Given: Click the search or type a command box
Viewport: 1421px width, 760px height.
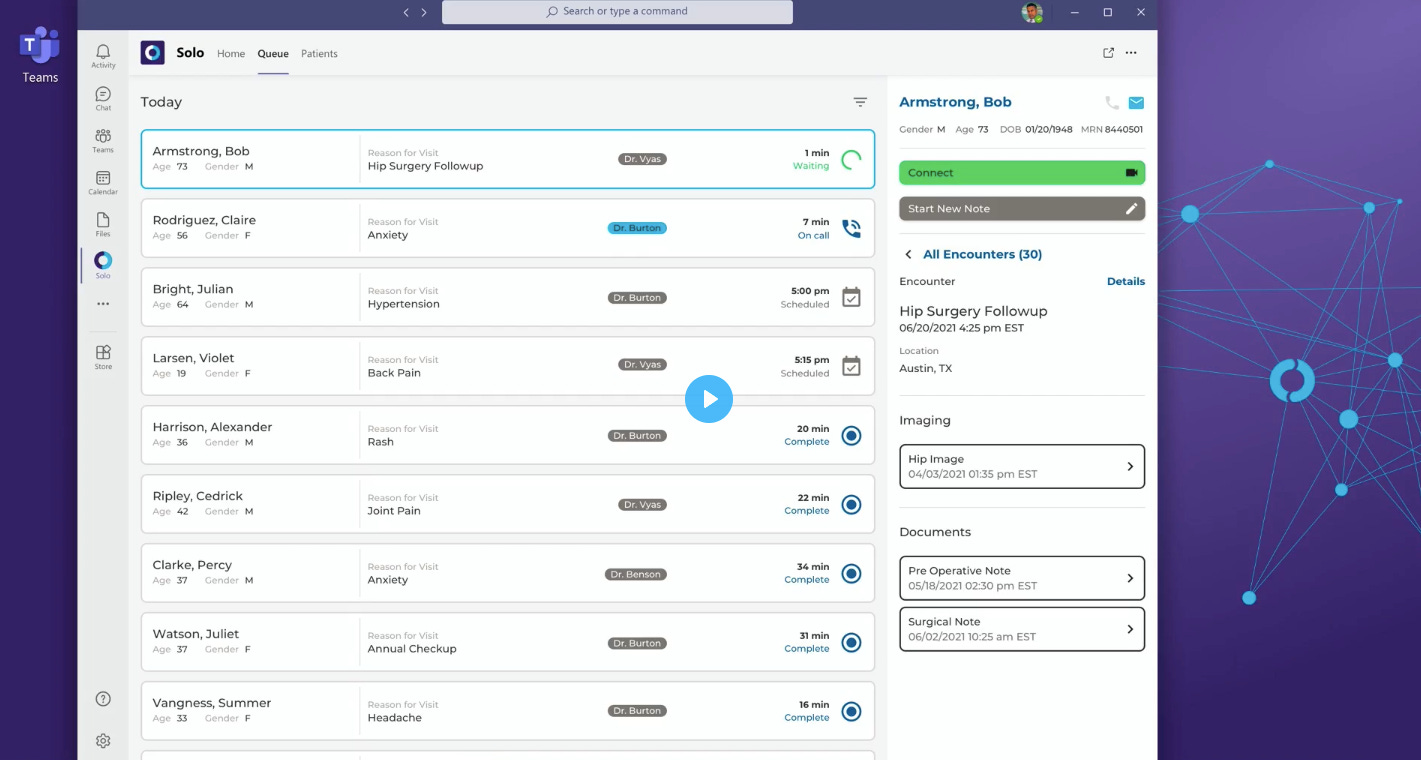Looking at the screenshot, I should 617,12.
